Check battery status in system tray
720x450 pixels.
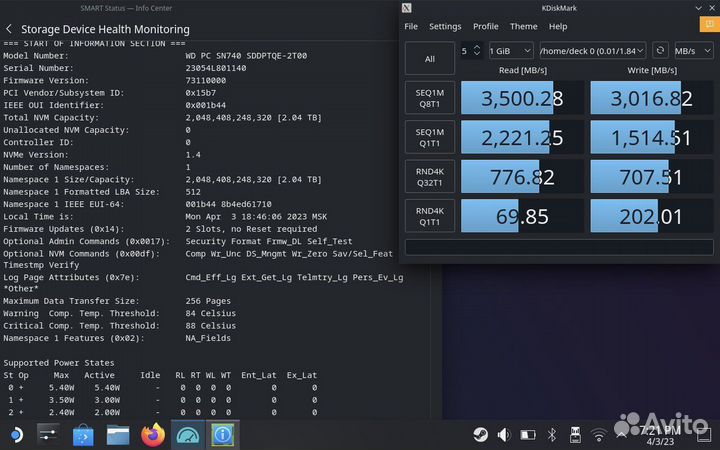pyautogui.click(x=528, y=434)
